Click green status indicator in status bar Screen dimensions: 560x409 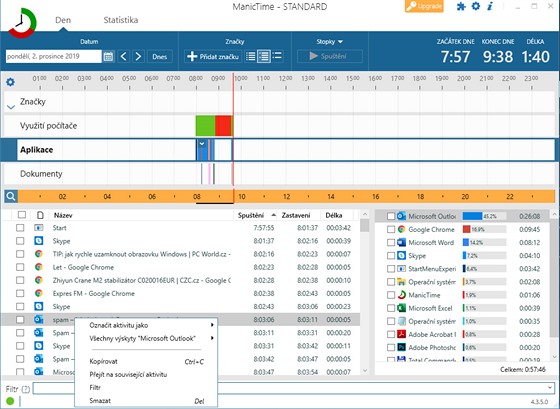pyautogui.click(x=10, y=401)
